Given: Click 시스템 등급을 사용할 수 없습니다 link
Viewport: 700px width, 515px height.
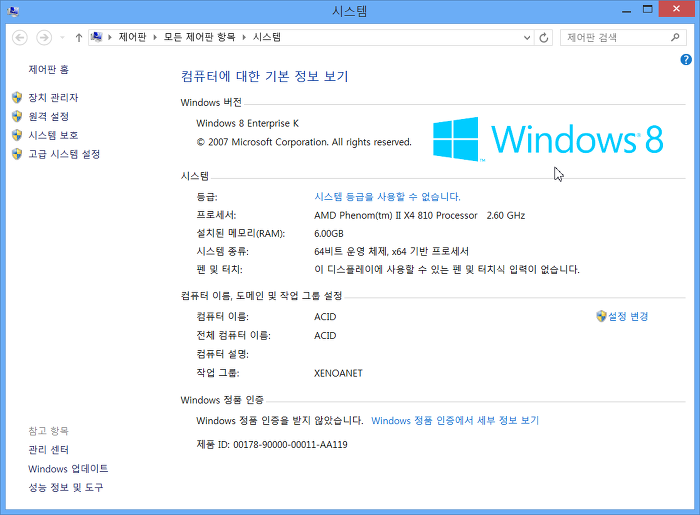Looking at the screenshot, I should pyautogui.click(x=387, y=197).
